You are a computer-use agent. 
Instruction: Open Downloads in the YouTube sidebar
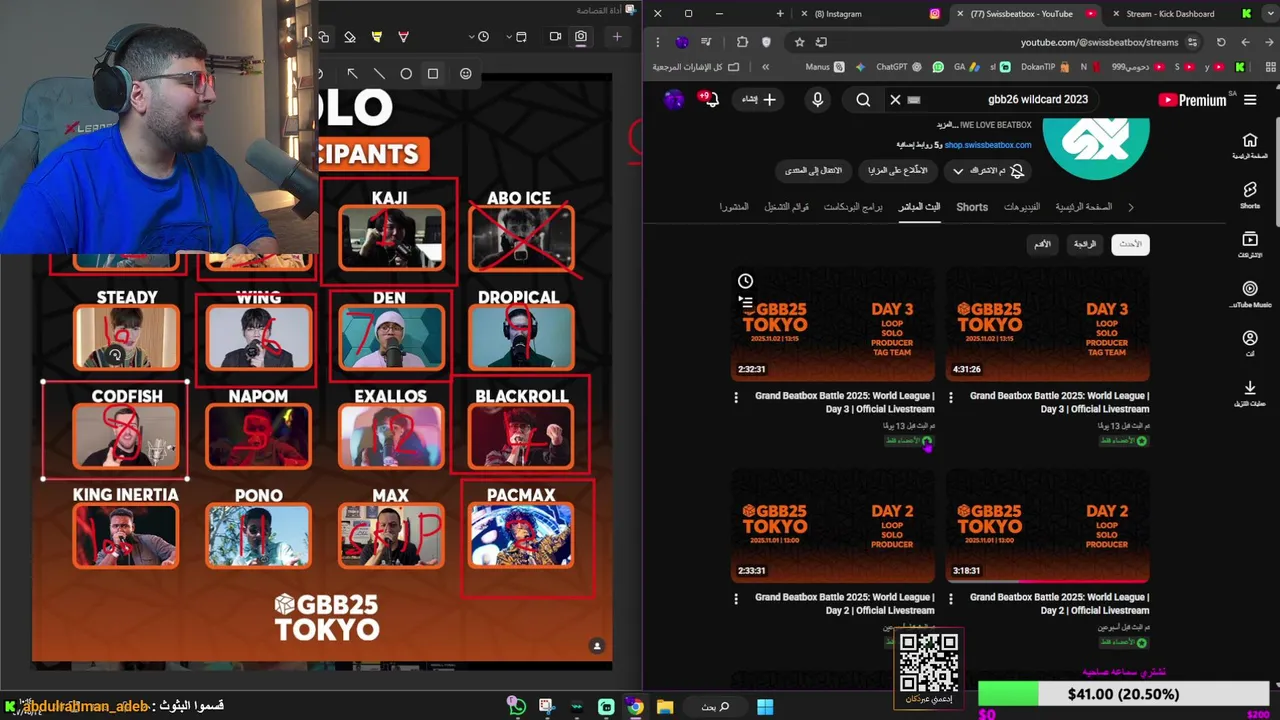pyautogui.click(x=1250, y=393)
